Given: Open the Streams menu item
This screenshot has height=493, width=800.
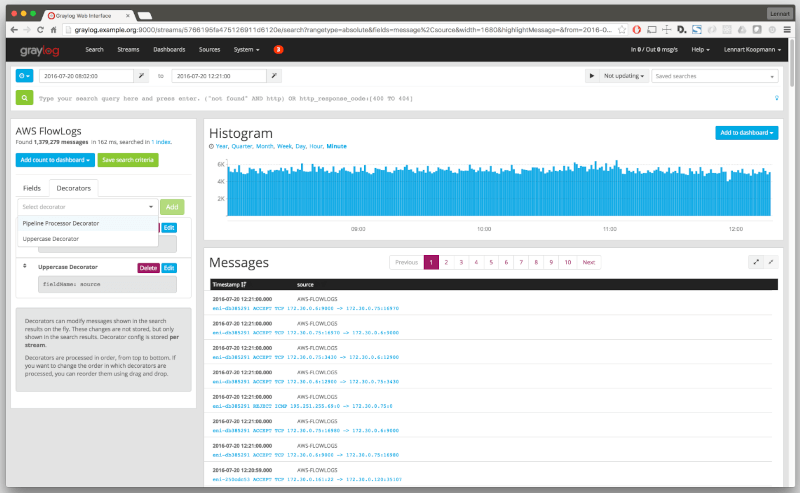Looking at the screenshot, I should (x=128, y=50).
